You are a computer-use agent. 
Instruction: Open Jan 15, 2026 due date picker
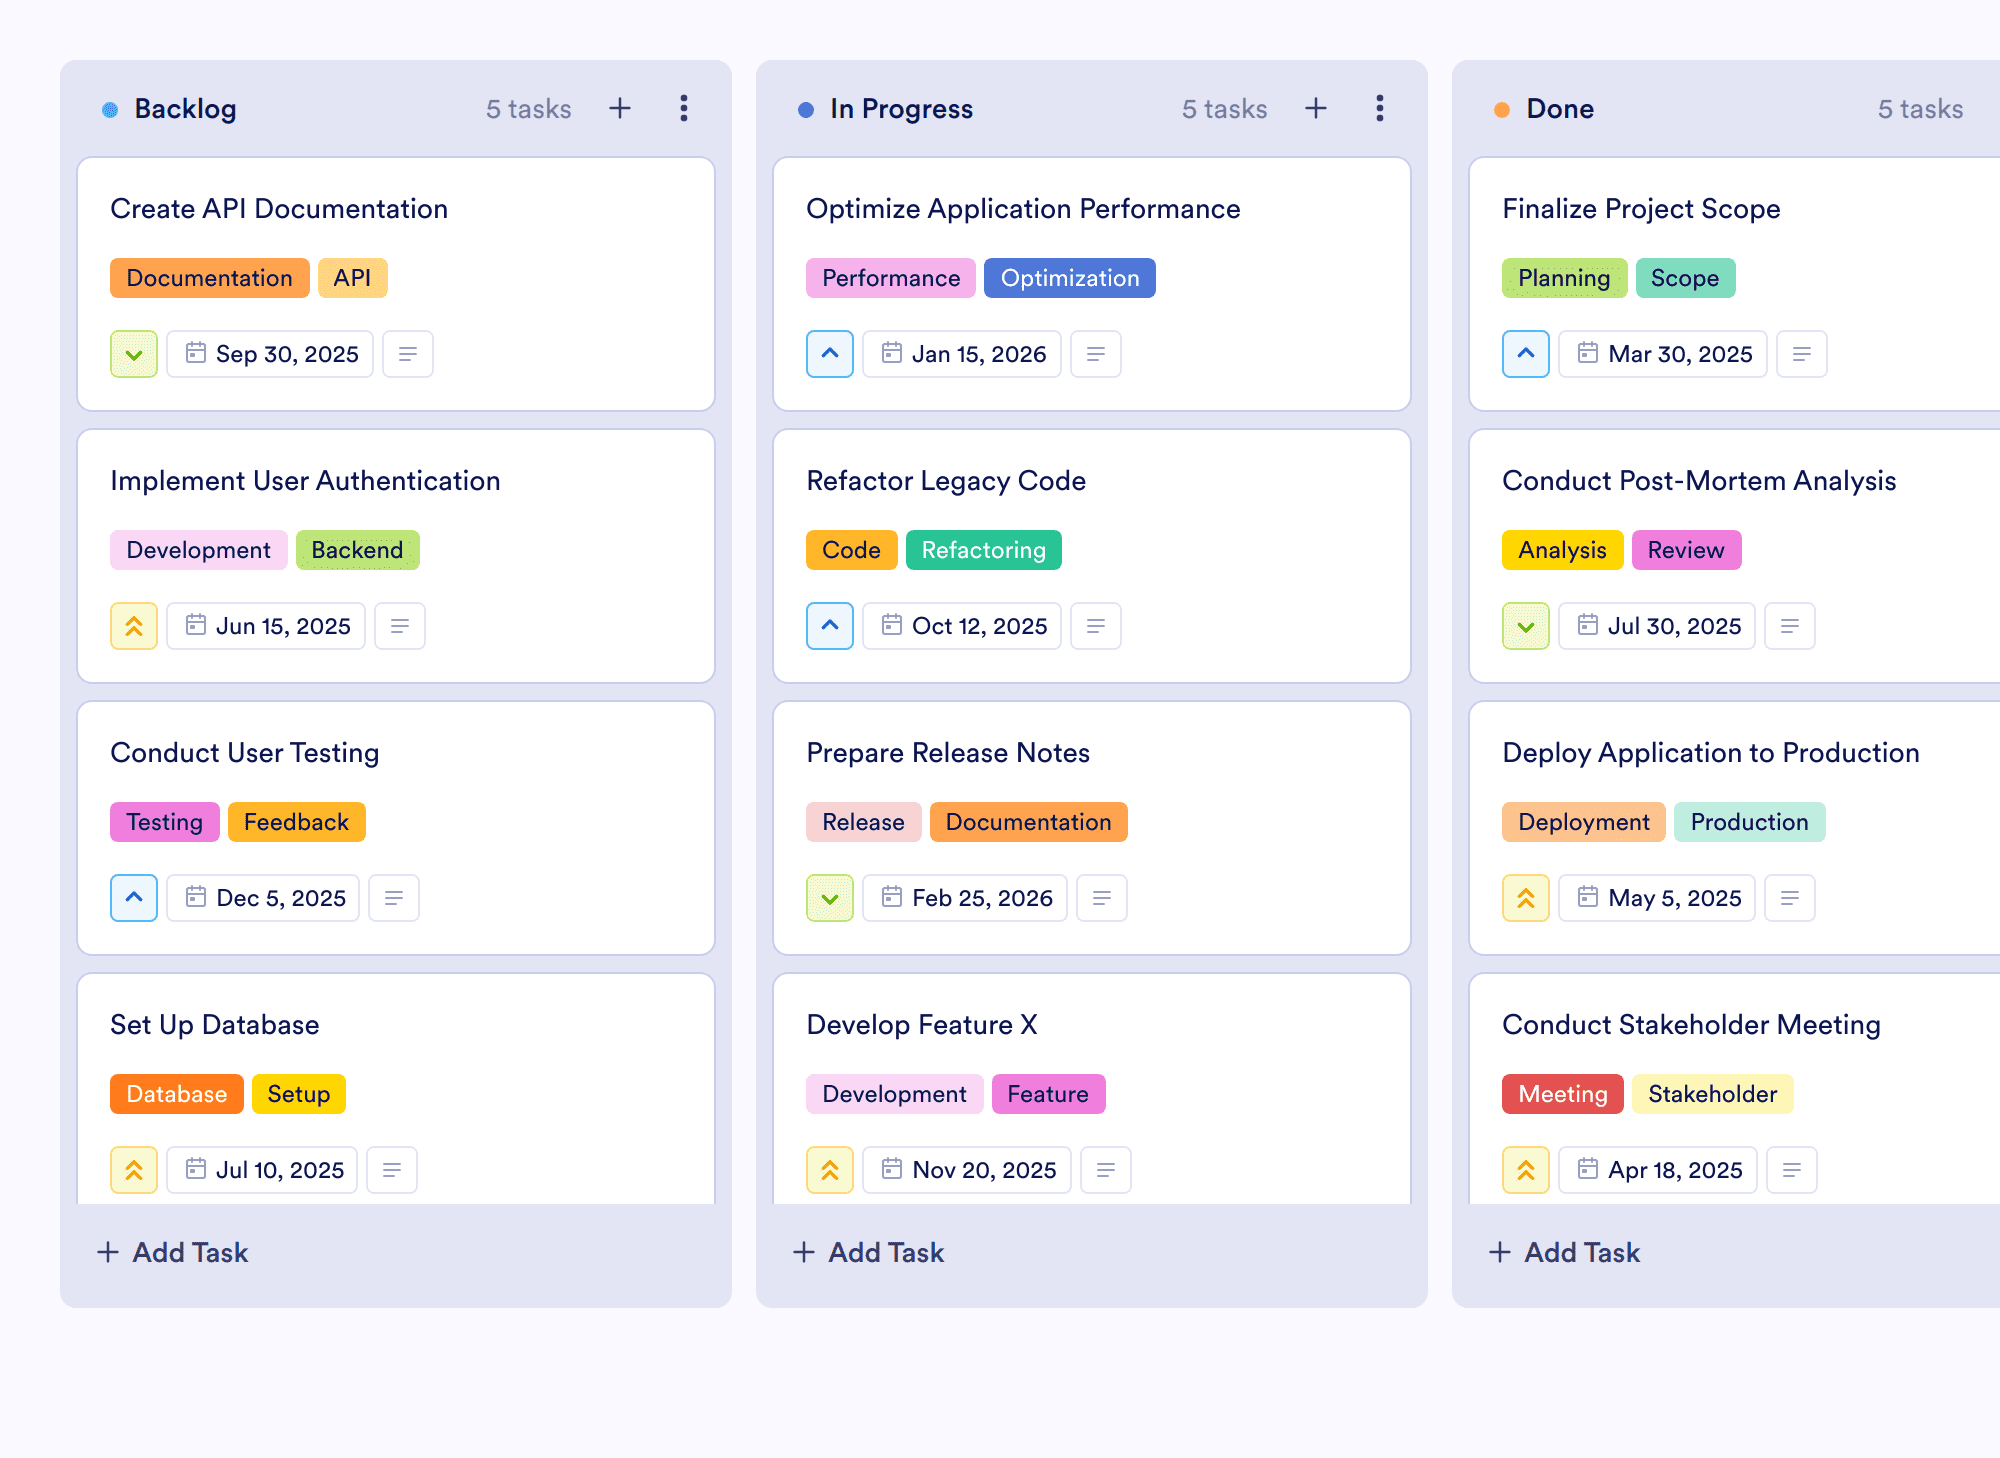[x=962, y=354]
